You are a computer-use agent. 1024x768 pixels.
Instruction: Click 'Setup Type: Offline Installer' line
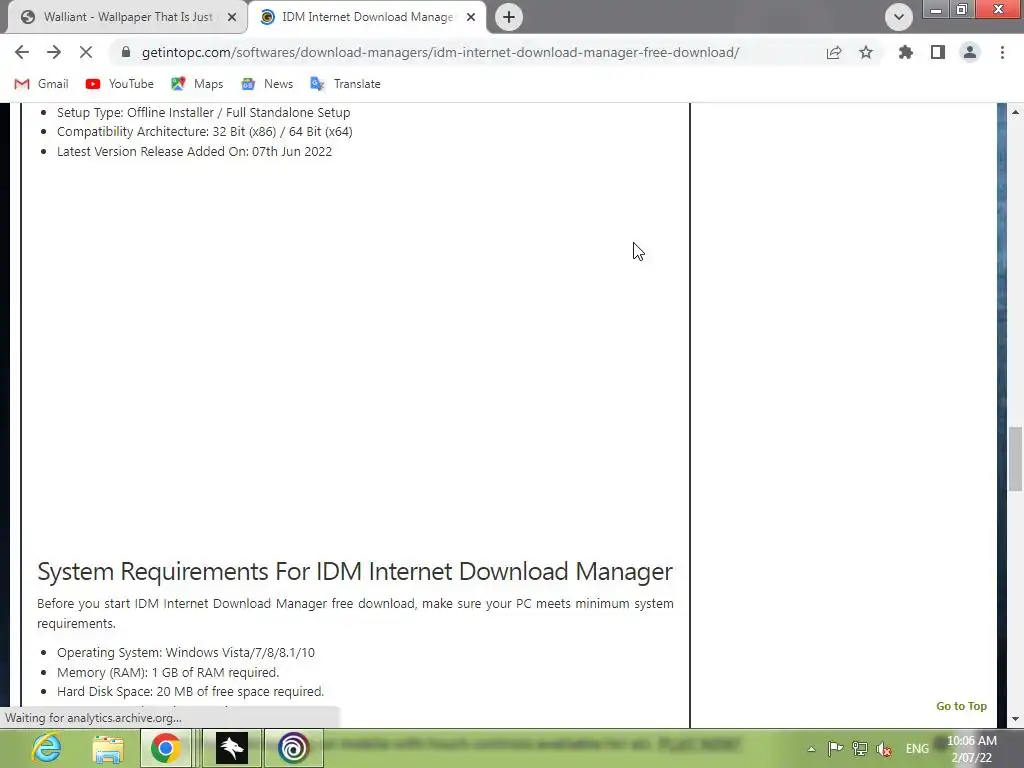[203, 112]
